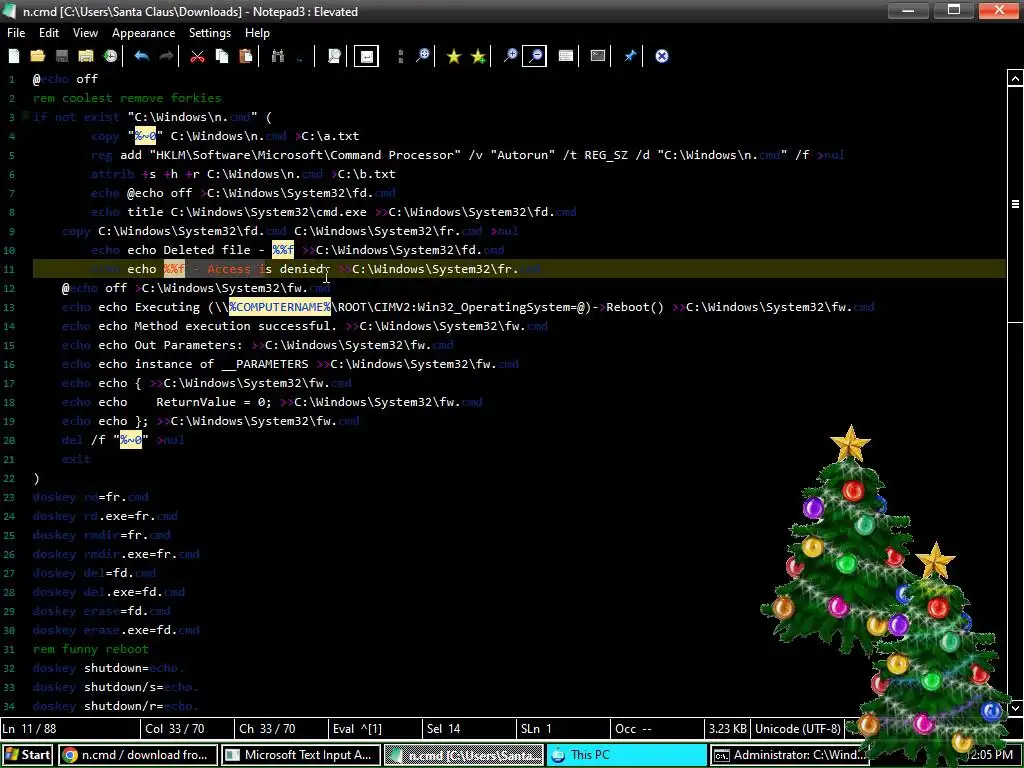
Task: Click the Redo gray arrow icon
Action: click(167, 56)
